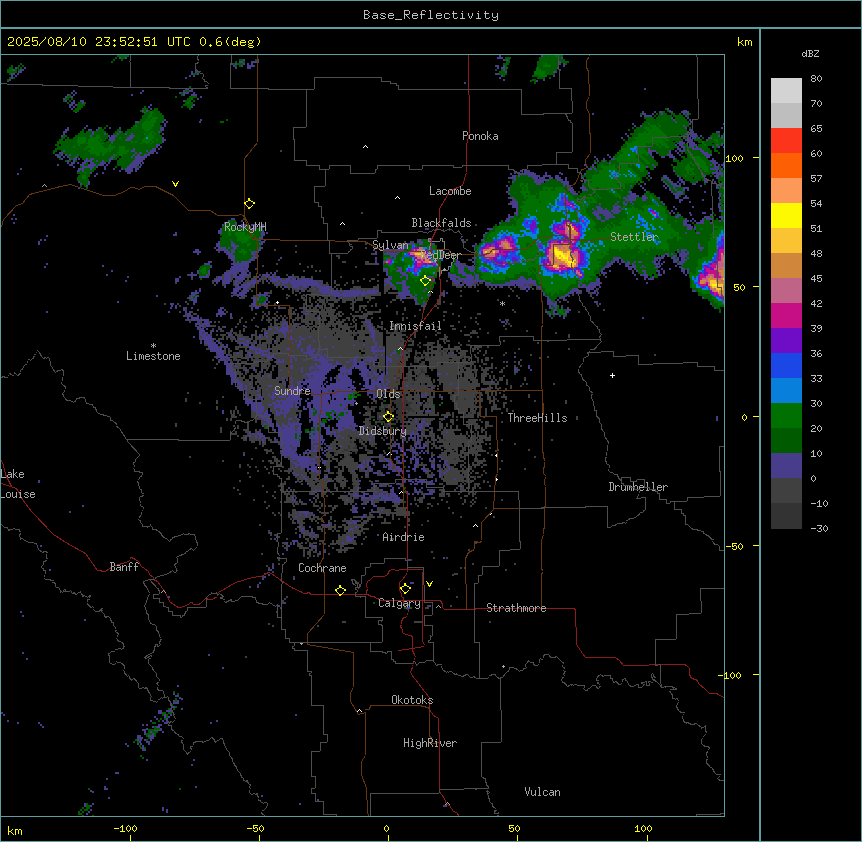Select the yellow 51-54 dBZ legend swatch
This screenshot has height=842, width=862.
click(786, 215)
